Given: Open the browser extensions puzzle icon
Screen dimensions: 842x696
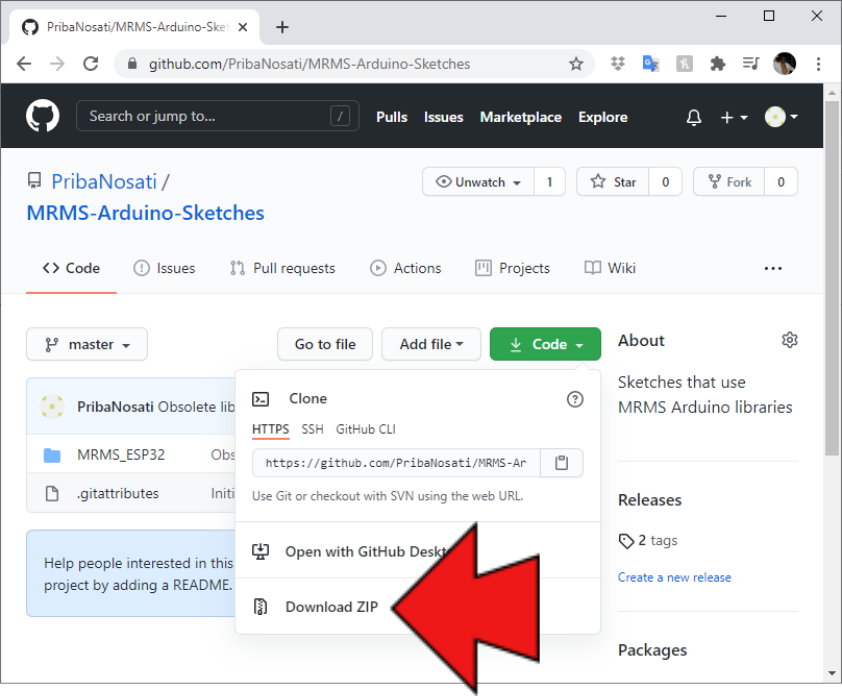Looking at the screenshot, I should pos(717,64).
